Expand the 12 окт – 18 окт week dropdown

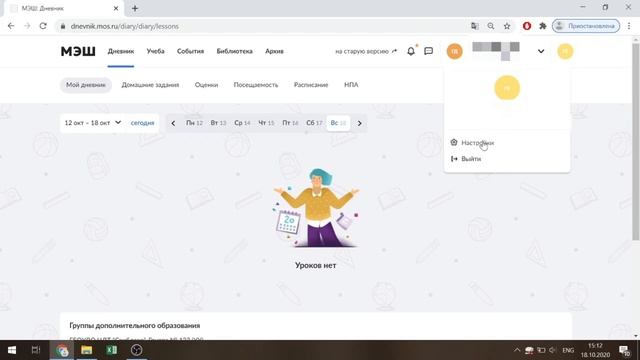[93, 122]
